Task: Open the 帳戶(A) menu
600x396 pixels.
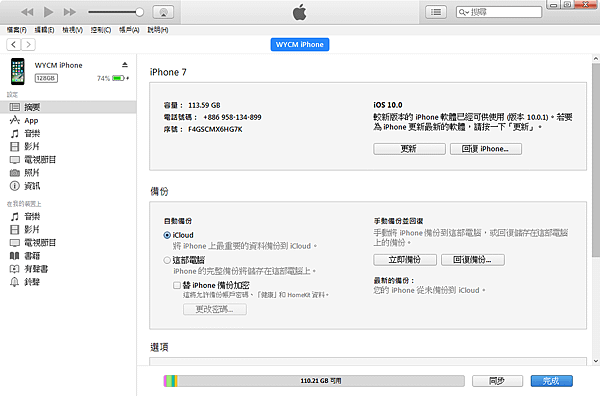Action: point(129,30)
